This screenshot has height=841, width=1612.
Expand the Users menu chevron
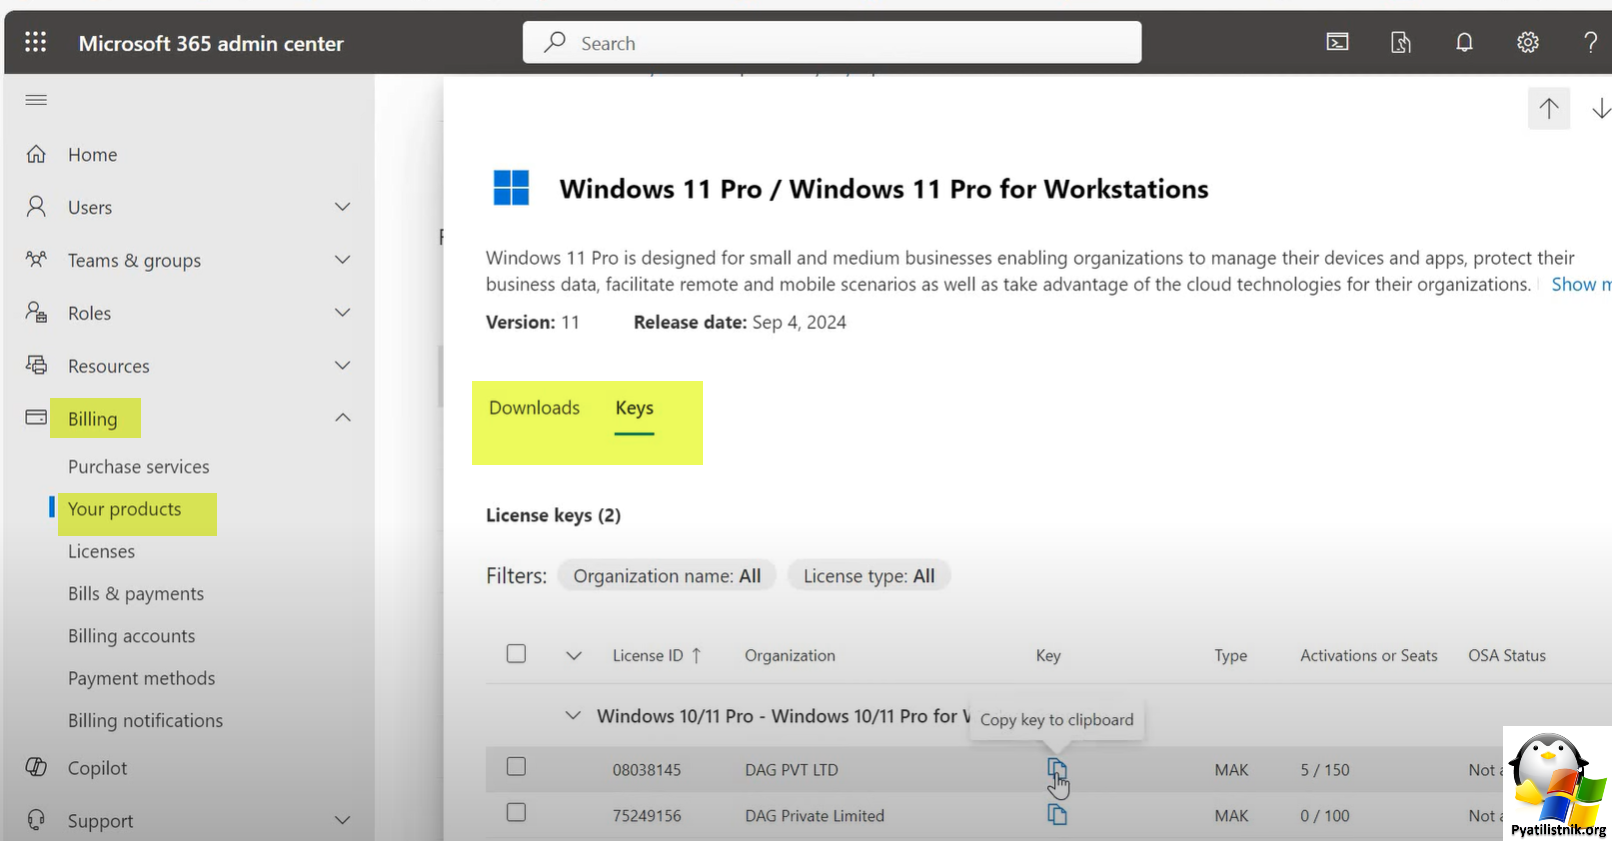click(342, 207)
